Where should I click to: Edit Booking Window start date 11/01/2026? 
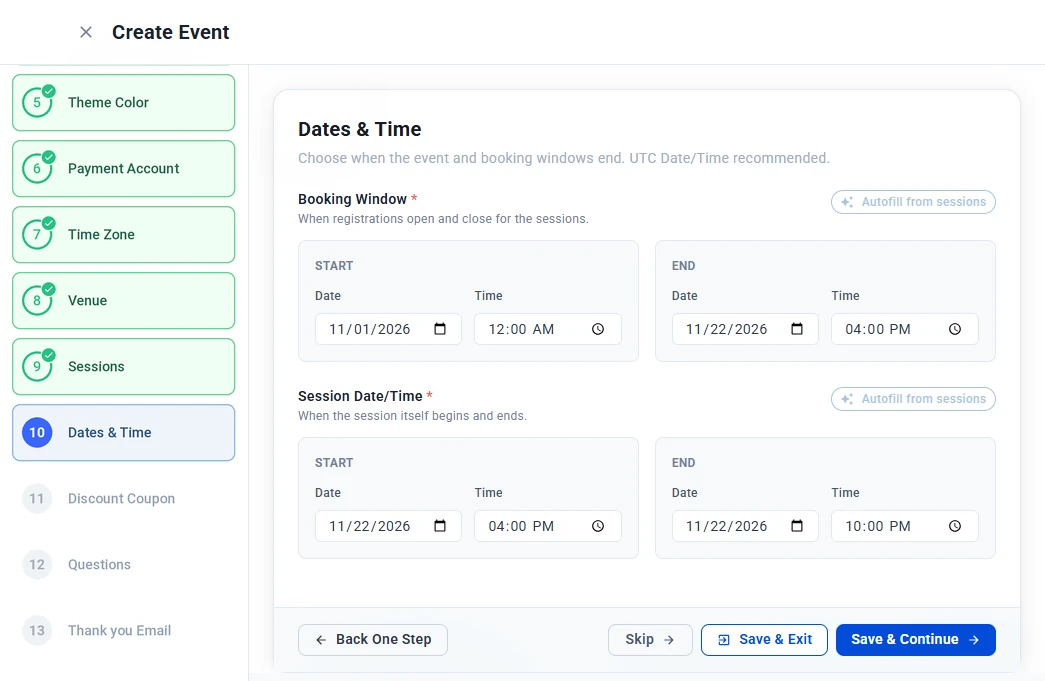[388, 329]
